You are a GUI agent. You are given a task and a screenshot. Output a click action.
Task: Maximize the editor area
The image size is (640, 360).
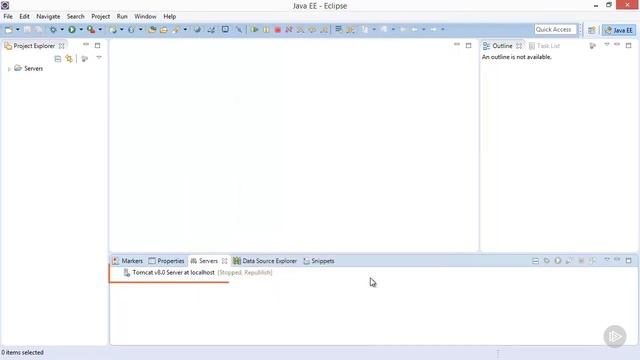point(469,45)
